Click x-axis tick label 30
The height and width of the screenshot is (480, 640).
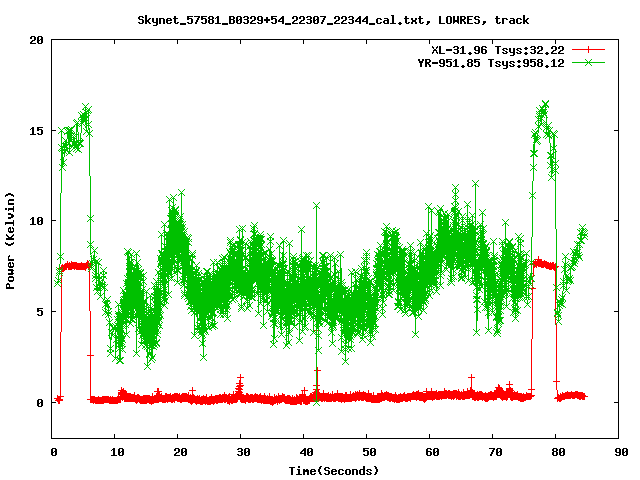tap(243, 452)
